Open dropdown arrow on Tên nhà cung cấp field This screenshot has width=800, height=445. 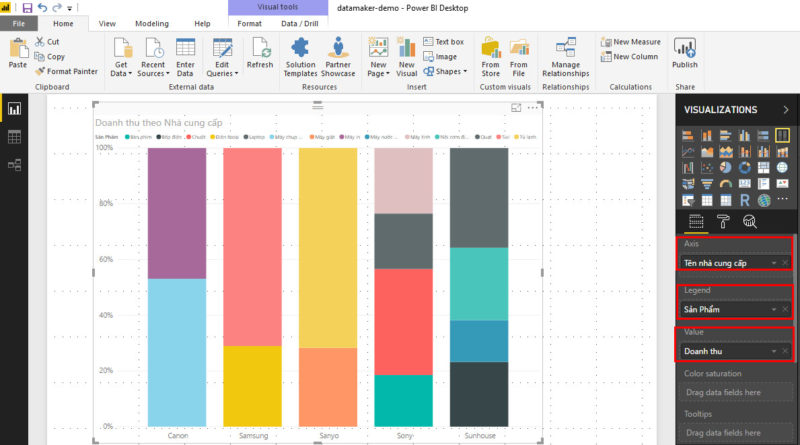click(774, 263)
